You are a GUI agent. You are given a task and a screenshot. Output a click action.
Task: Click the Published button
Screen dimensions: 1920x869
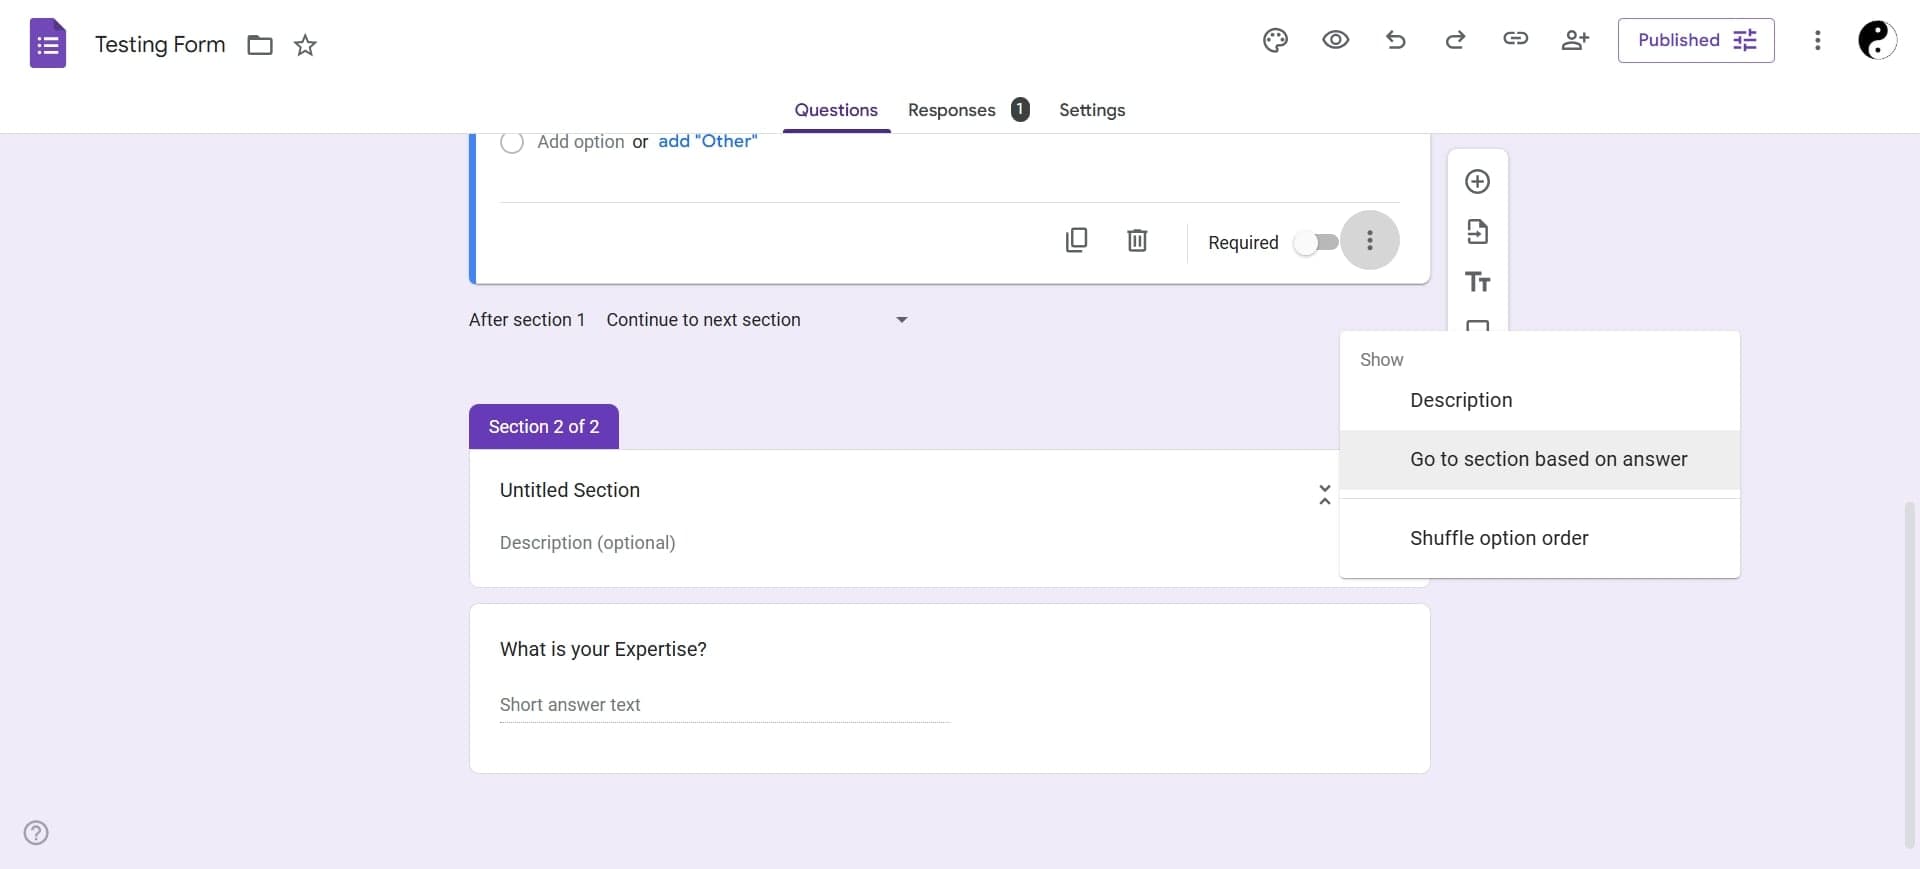click(x=1695, y=40)
